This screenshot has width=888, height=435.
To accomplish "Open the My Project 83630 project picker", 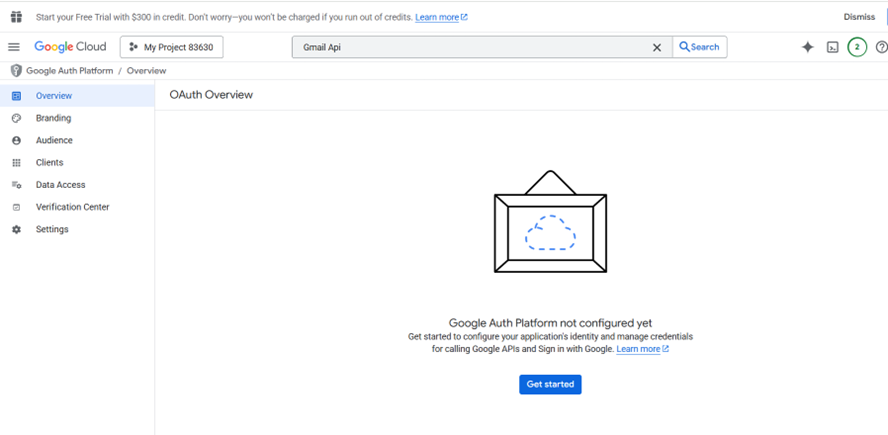I will (x=172, y=47).
